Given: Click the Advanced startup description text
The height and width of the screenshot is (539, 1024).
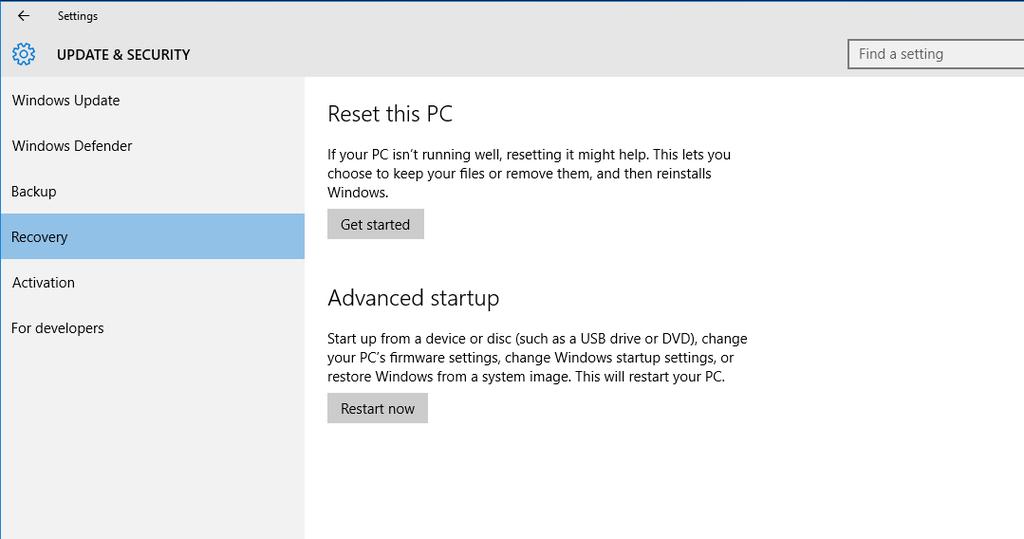Looking at the screenshot, I should point(537,357).
